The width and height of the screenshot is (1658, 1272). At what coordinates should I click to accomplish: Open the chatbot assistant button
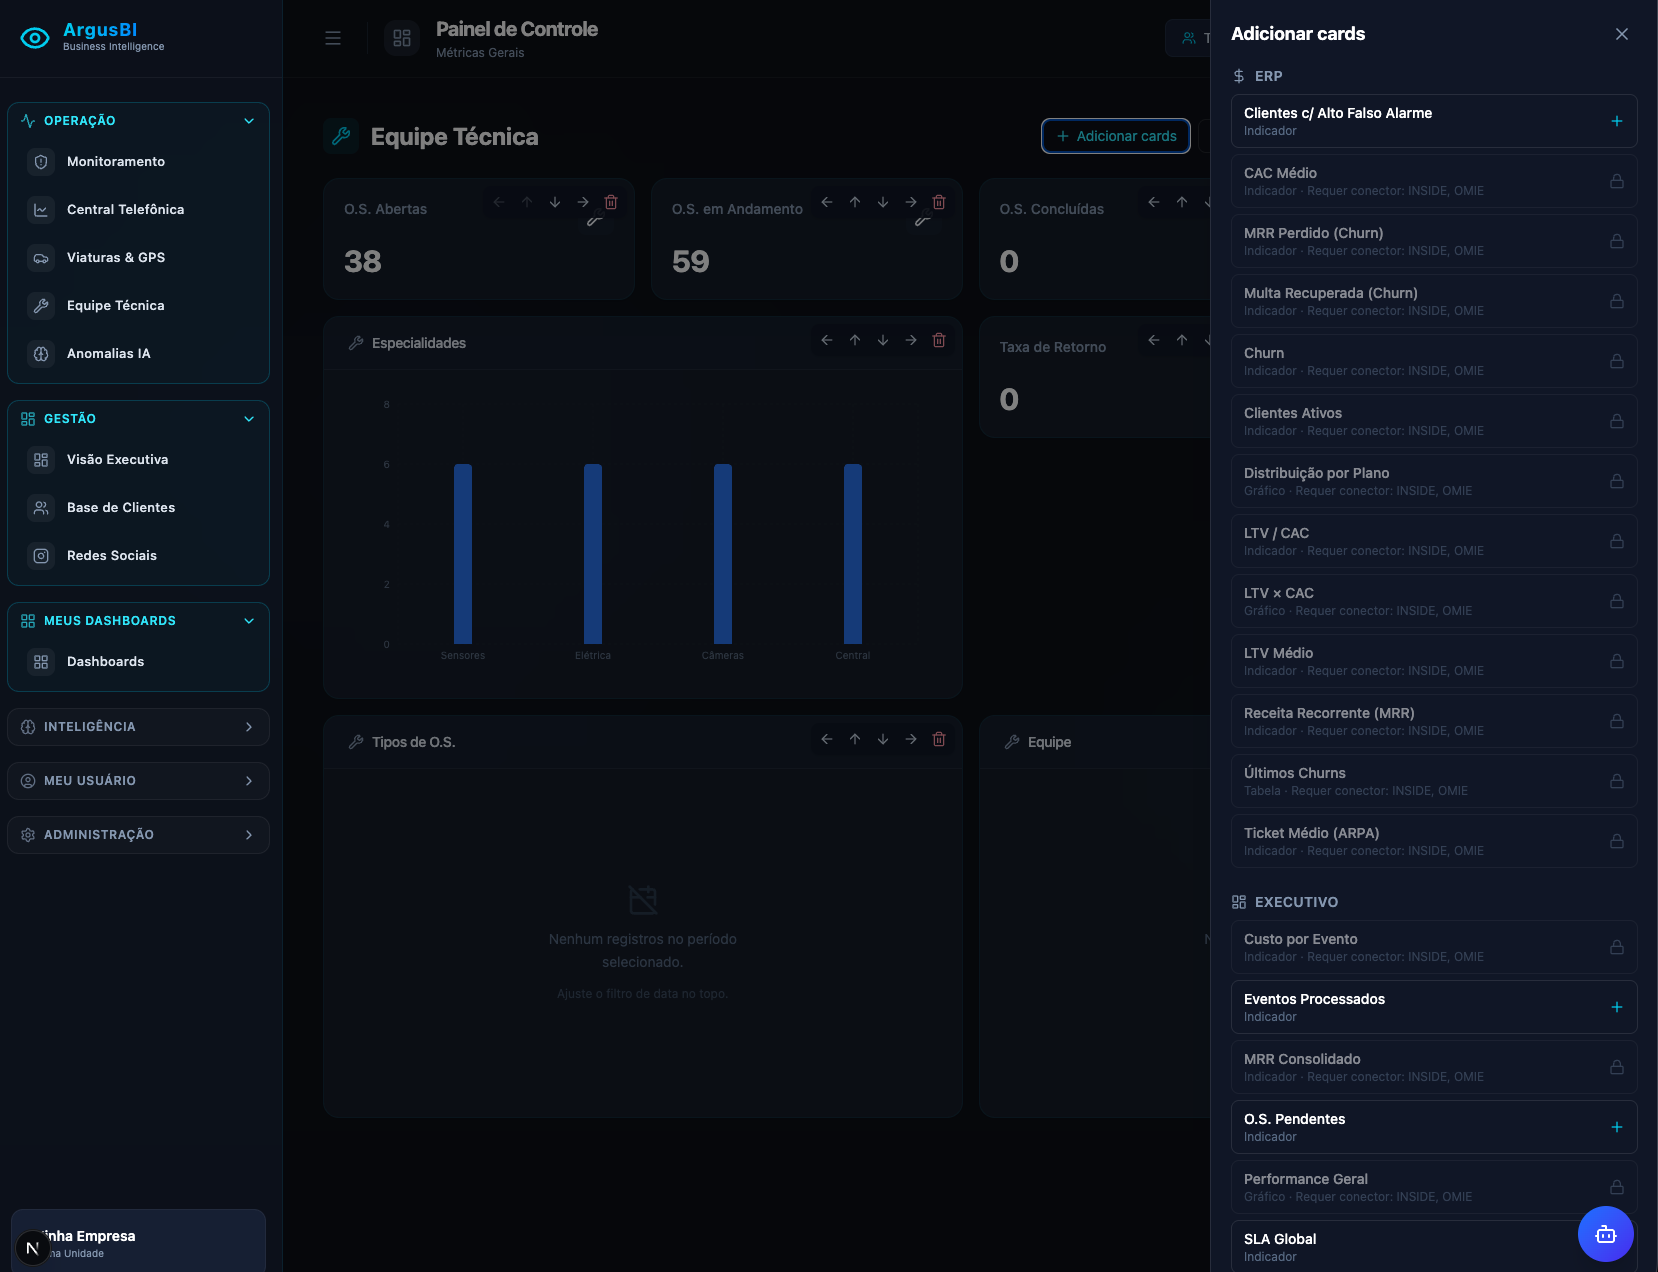(x=1605, y=1234)
